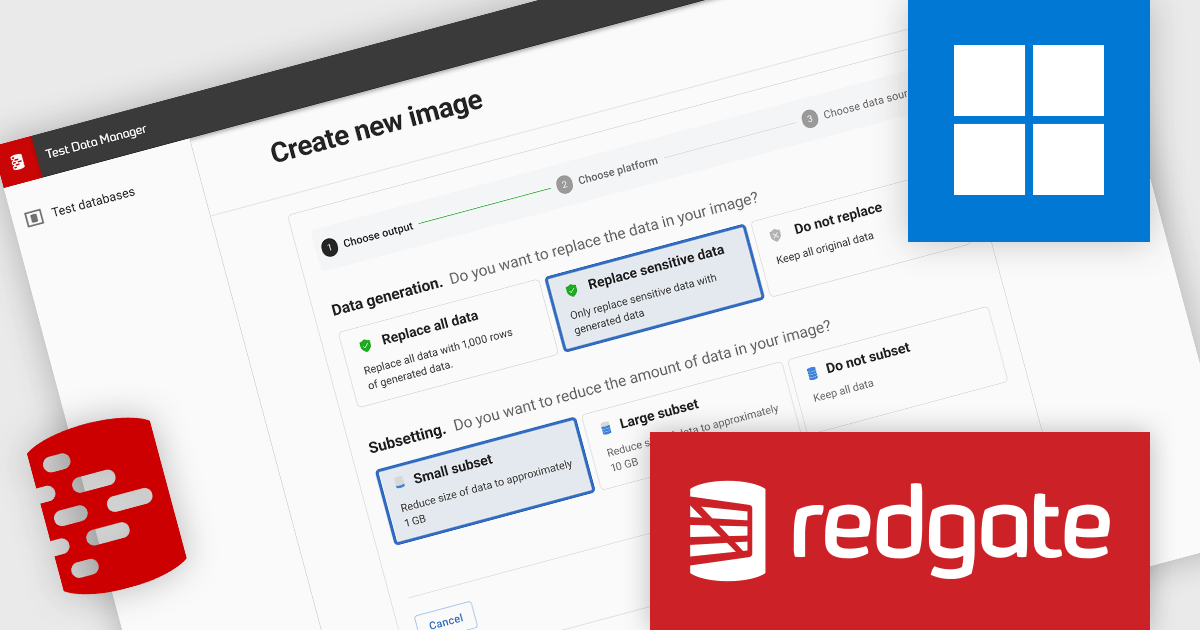Click 'Replace all data with 1,000 rows' text
This screenshot has height=630, width=1200.
pyautogui.click(x=439, y=352)
